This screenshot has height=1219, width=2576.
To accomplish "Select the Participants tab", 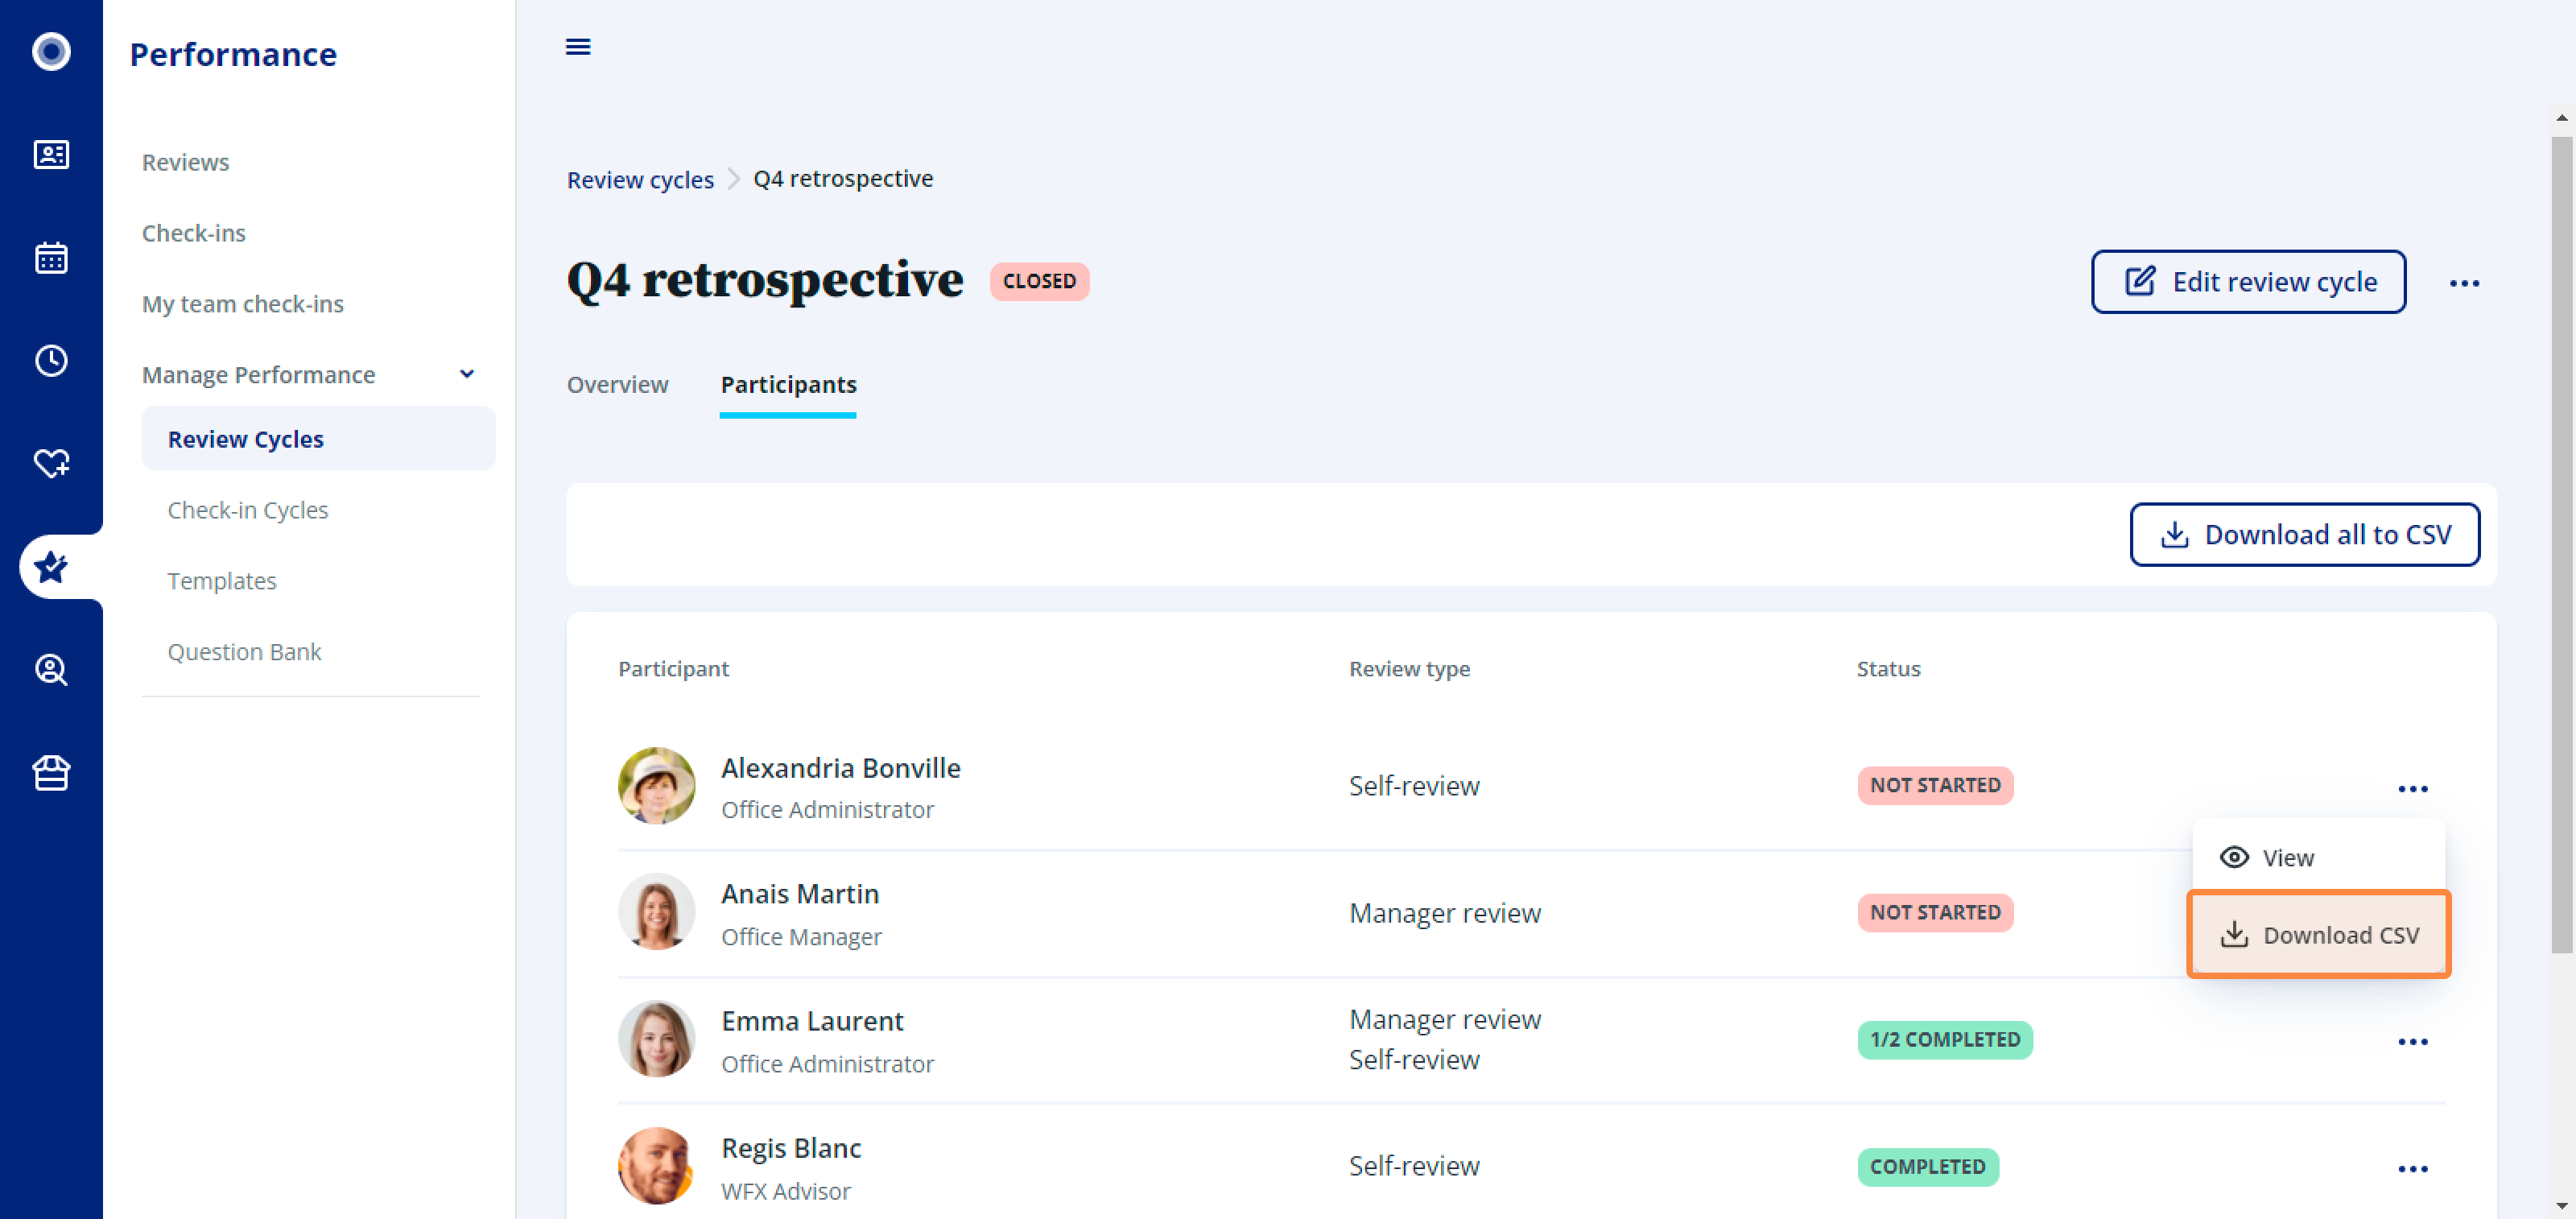I will 788,385.
